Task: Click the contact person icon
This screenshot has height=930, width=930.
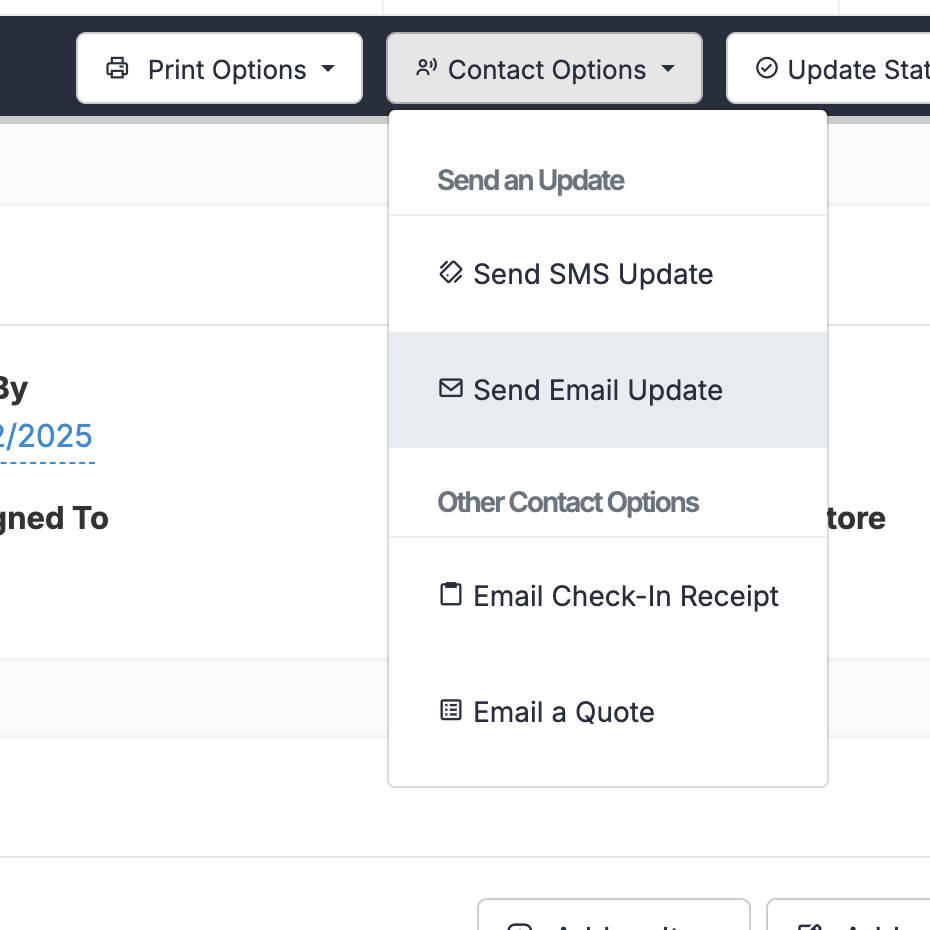Action: pyautogui.click(x=427, y=69)
